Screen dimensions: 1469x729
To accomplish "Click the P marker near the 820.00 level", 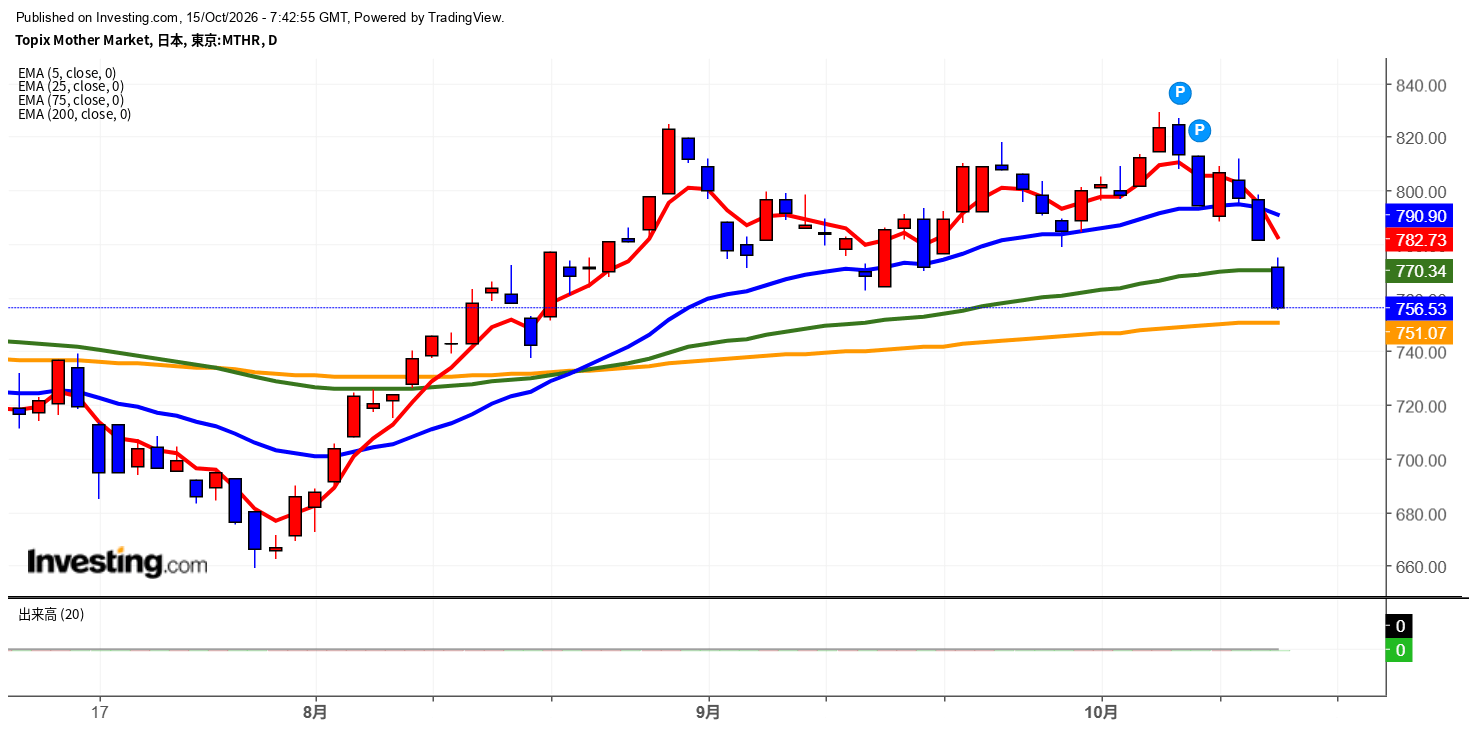I will [1200, 130].
